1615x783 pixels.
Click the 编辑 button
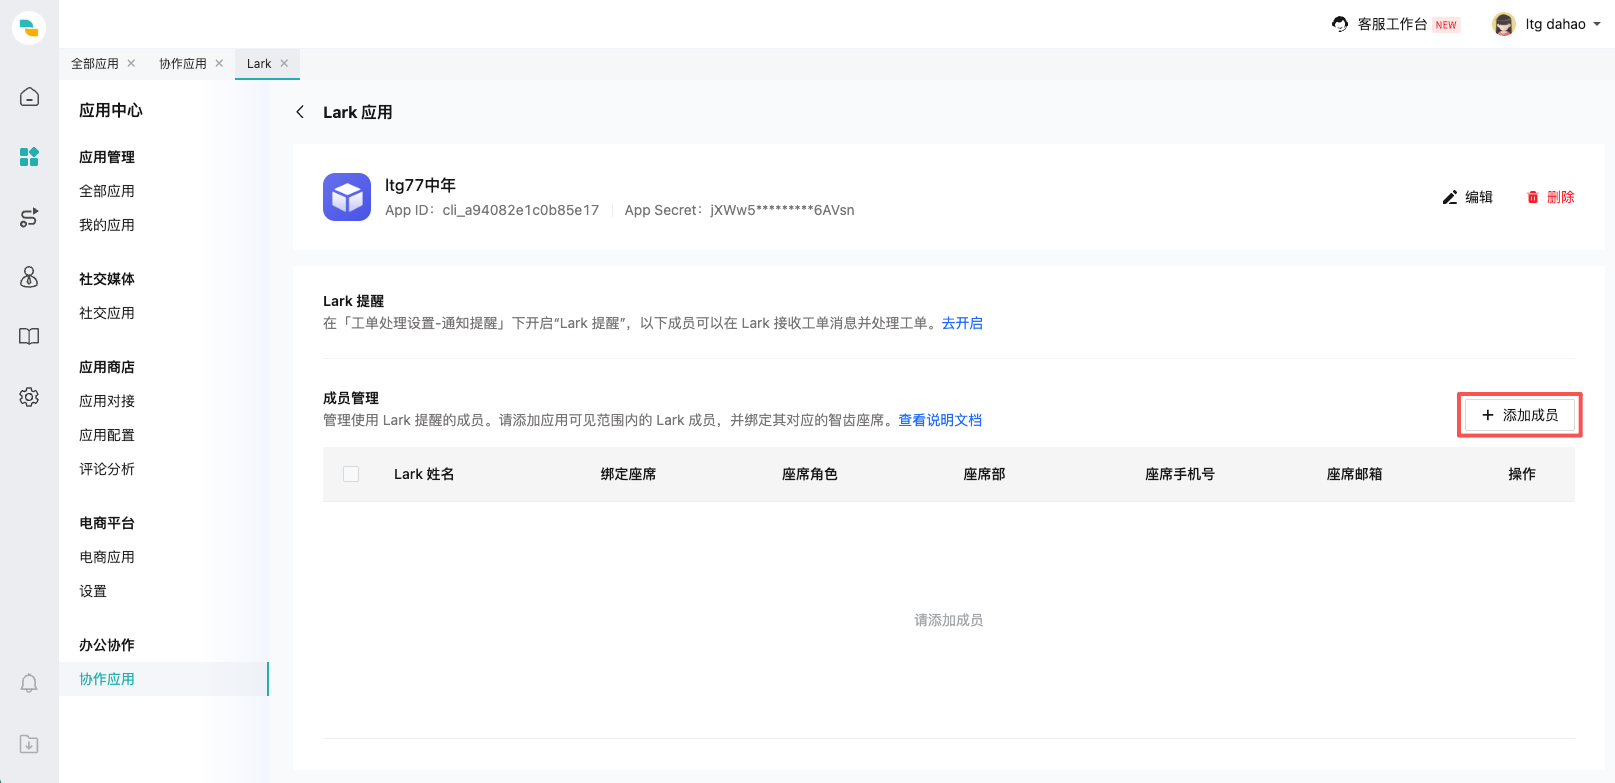(x=1467, y=197)
